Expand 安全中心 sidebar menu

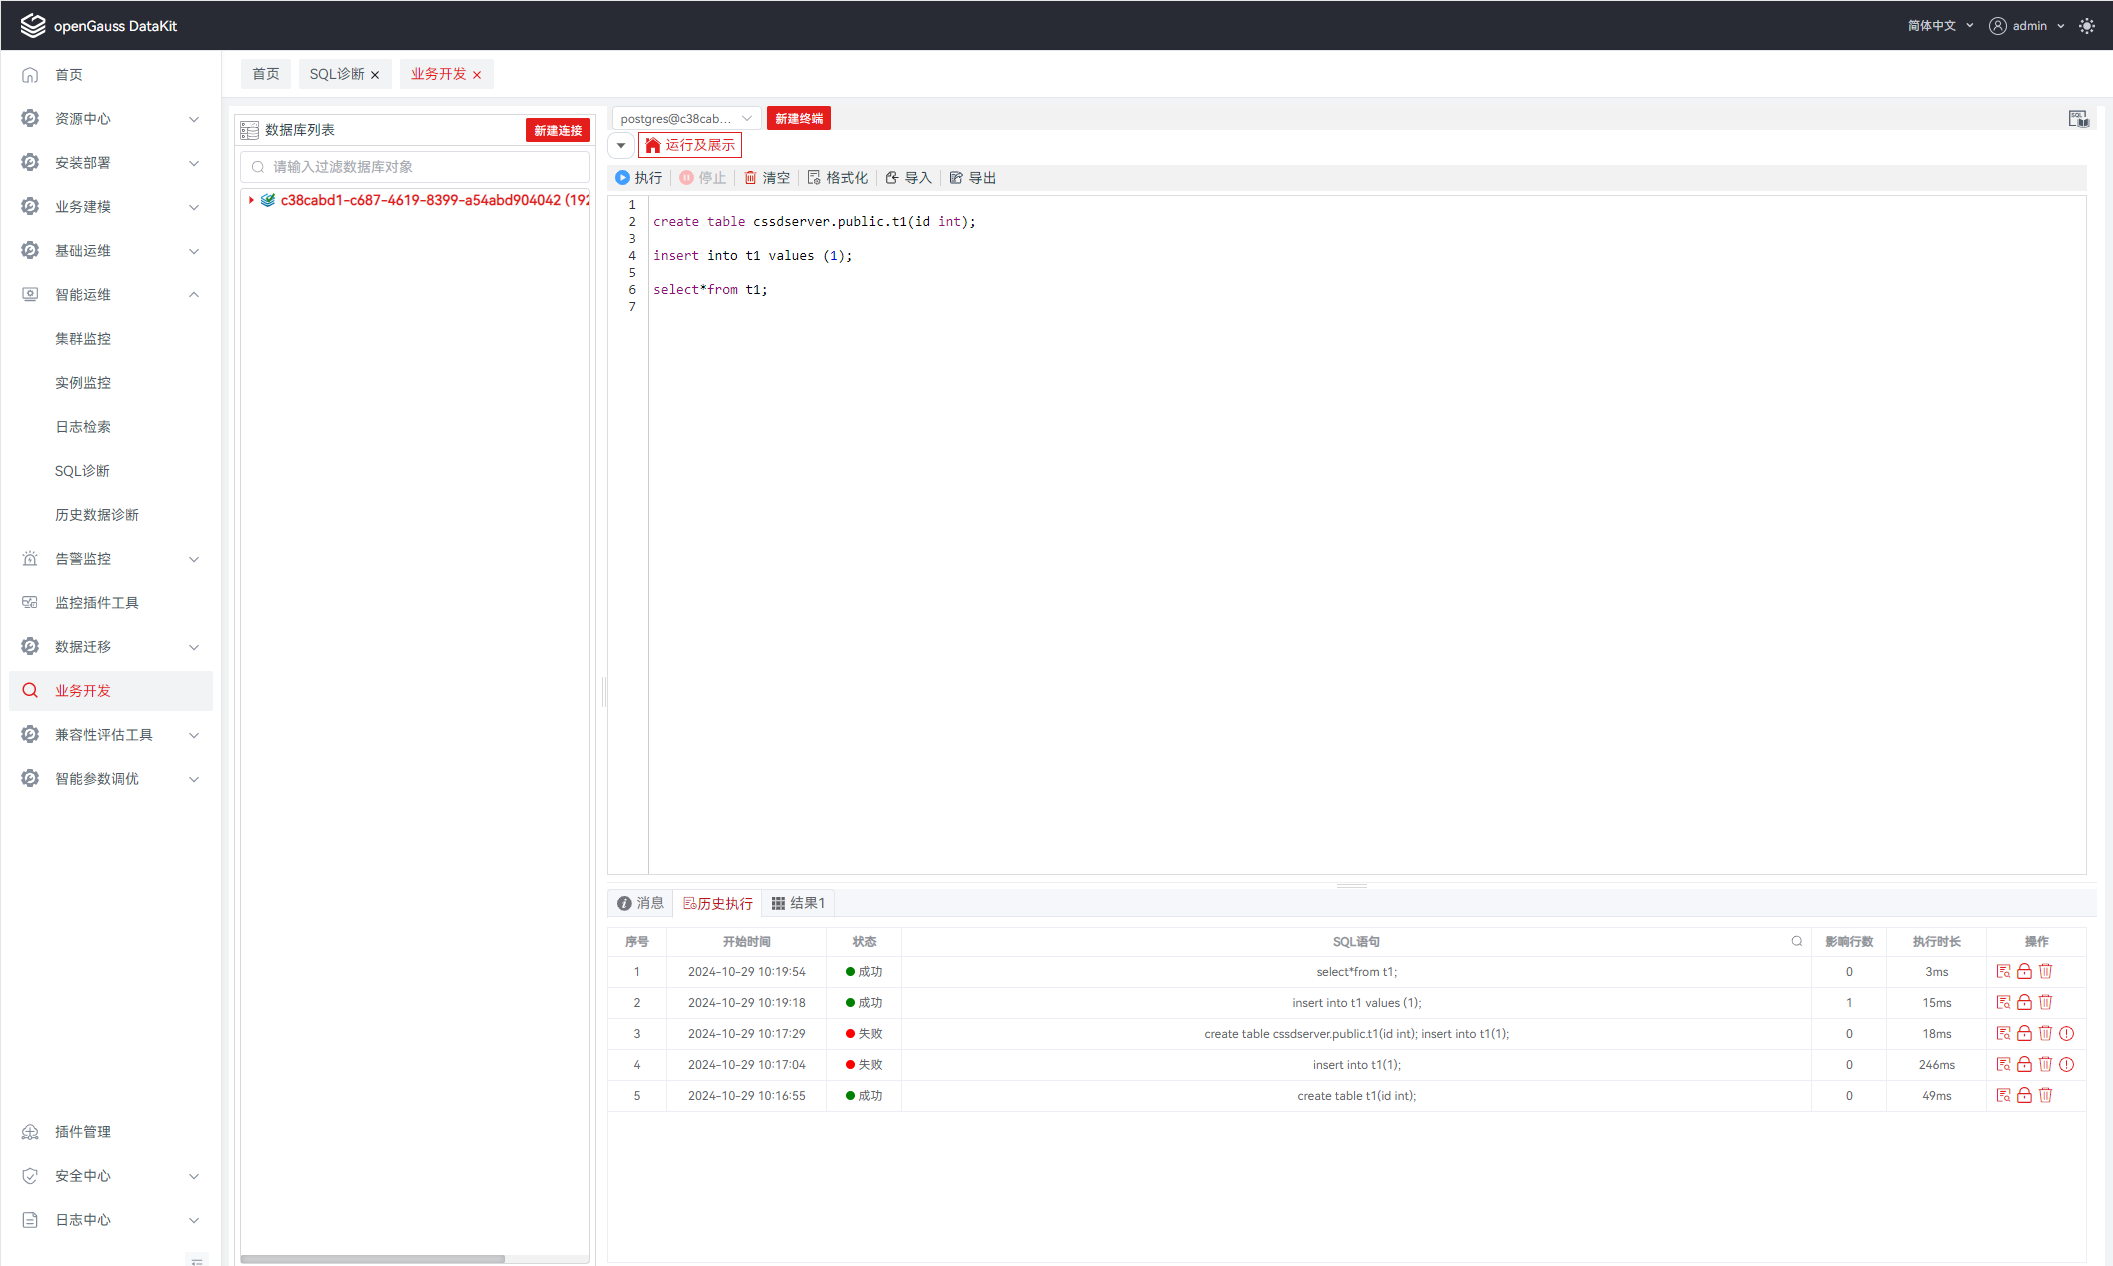point(111,1175)
